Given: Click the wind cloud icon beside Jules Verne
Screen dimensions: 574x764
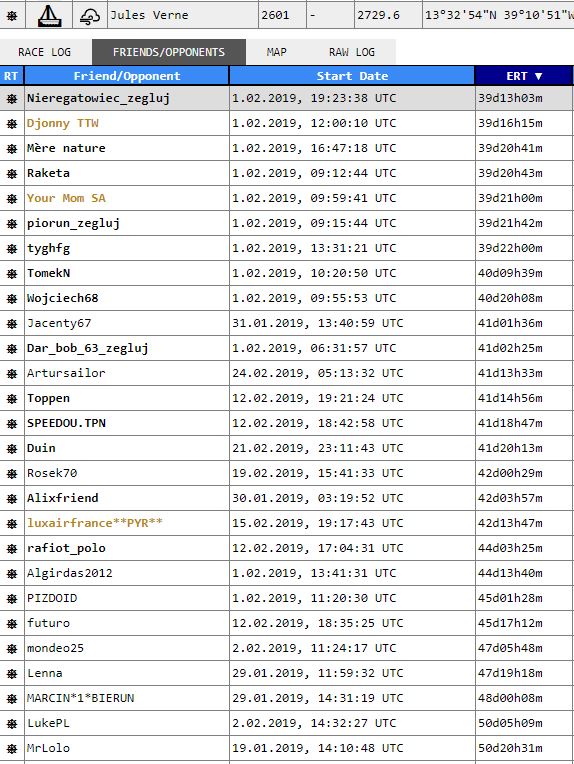Looking at the screenshot, I should coord(90,16).
